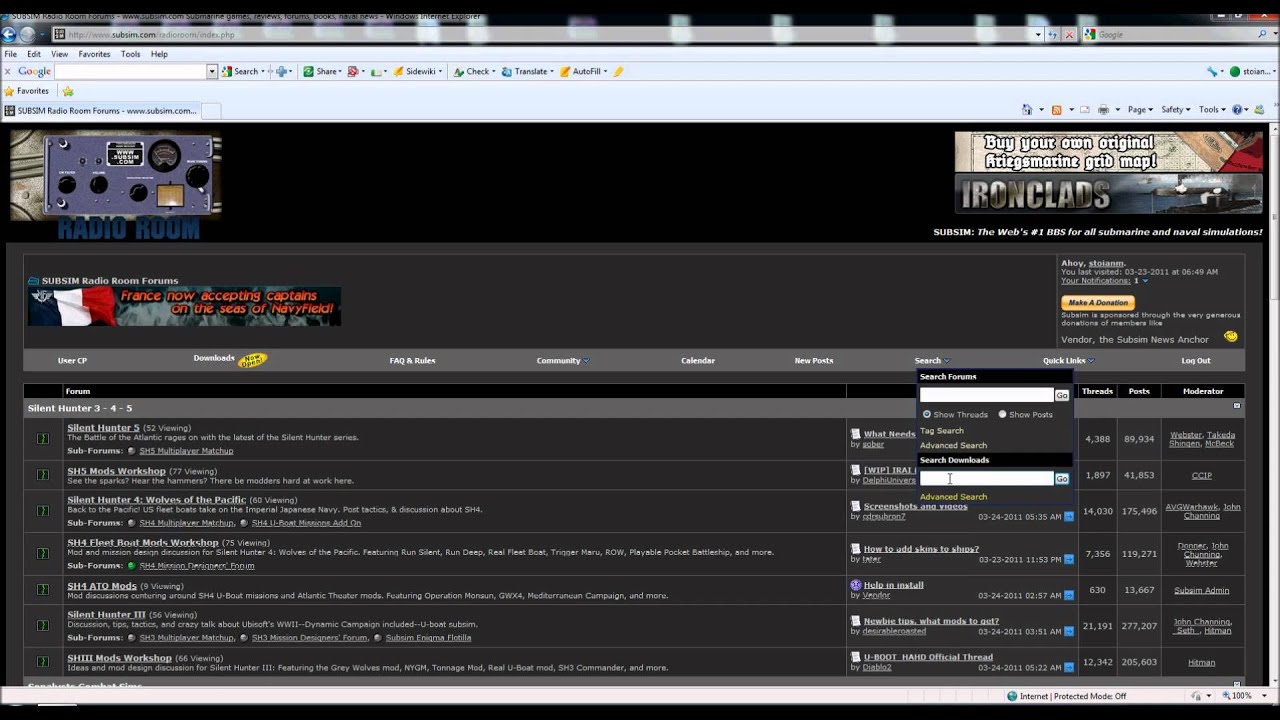Click the Google Toolbar wrench settings icon
The width and height of the screenshot is (1280, 720).
1214,71
